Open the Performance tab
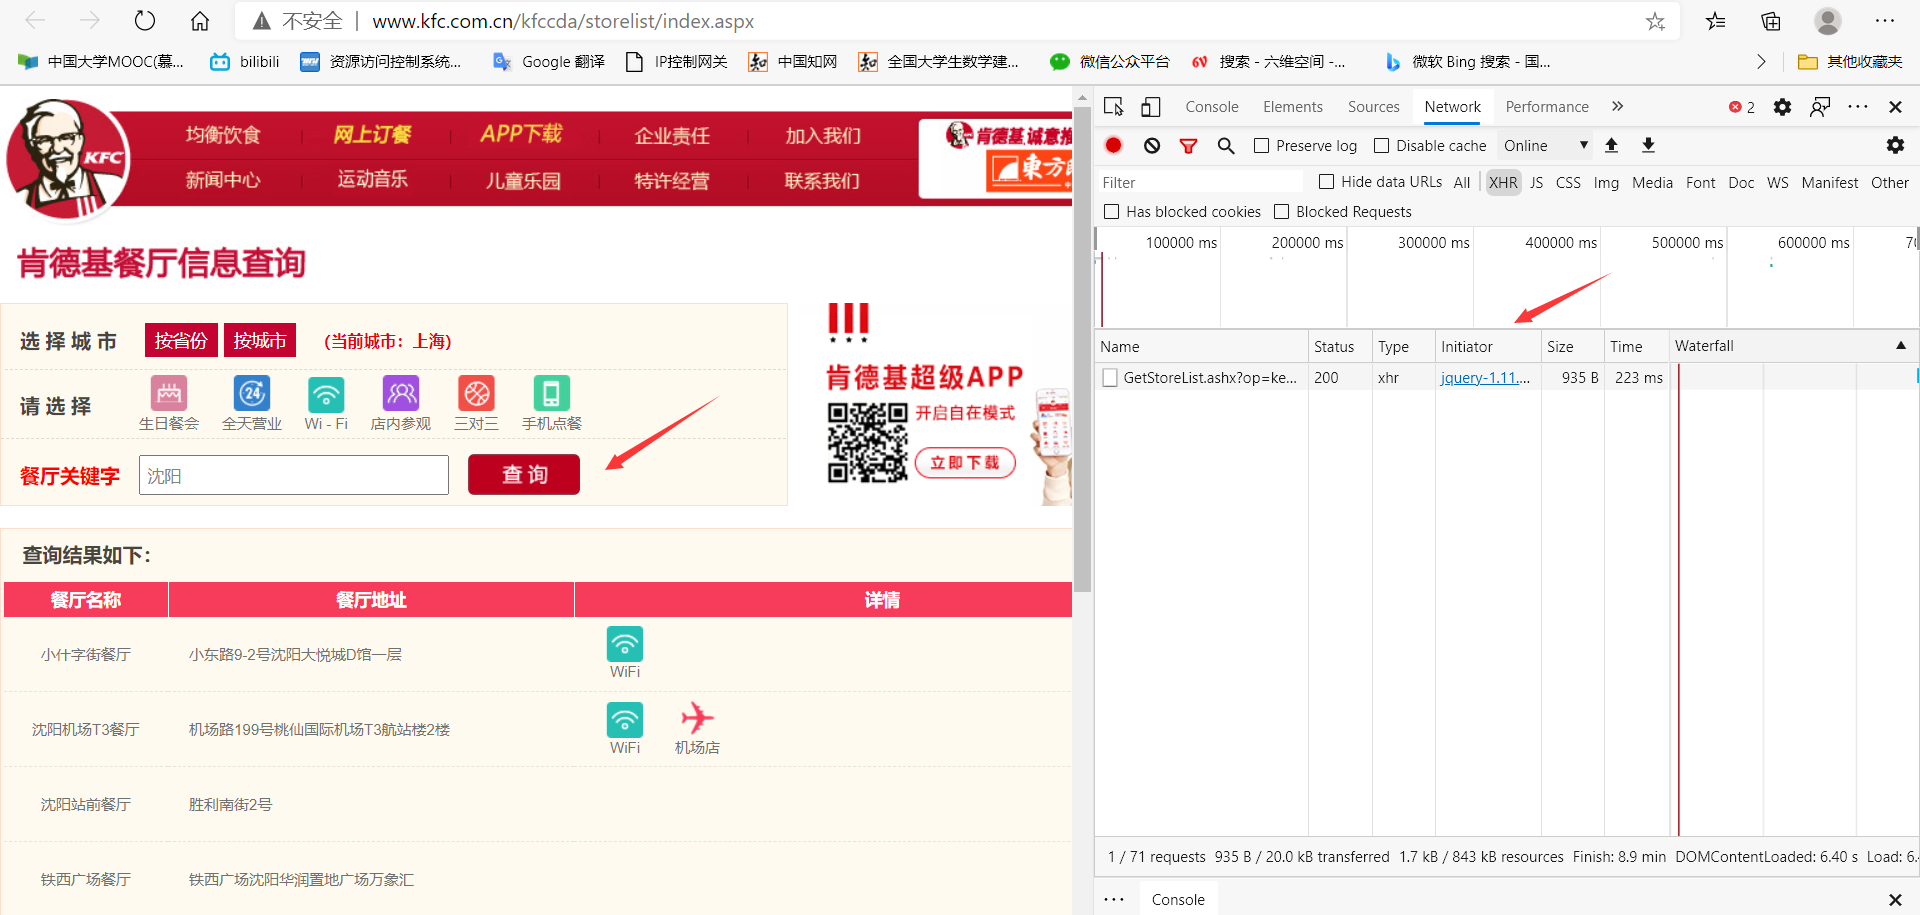Screen dimensions: 1920x915 (x=1547, y=107)
